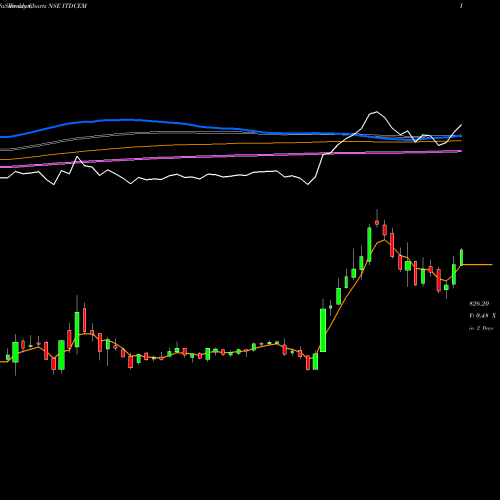Select the small red candle at the price peak
The height and width of the screenshot is (500, 500).
pos(377,222)
